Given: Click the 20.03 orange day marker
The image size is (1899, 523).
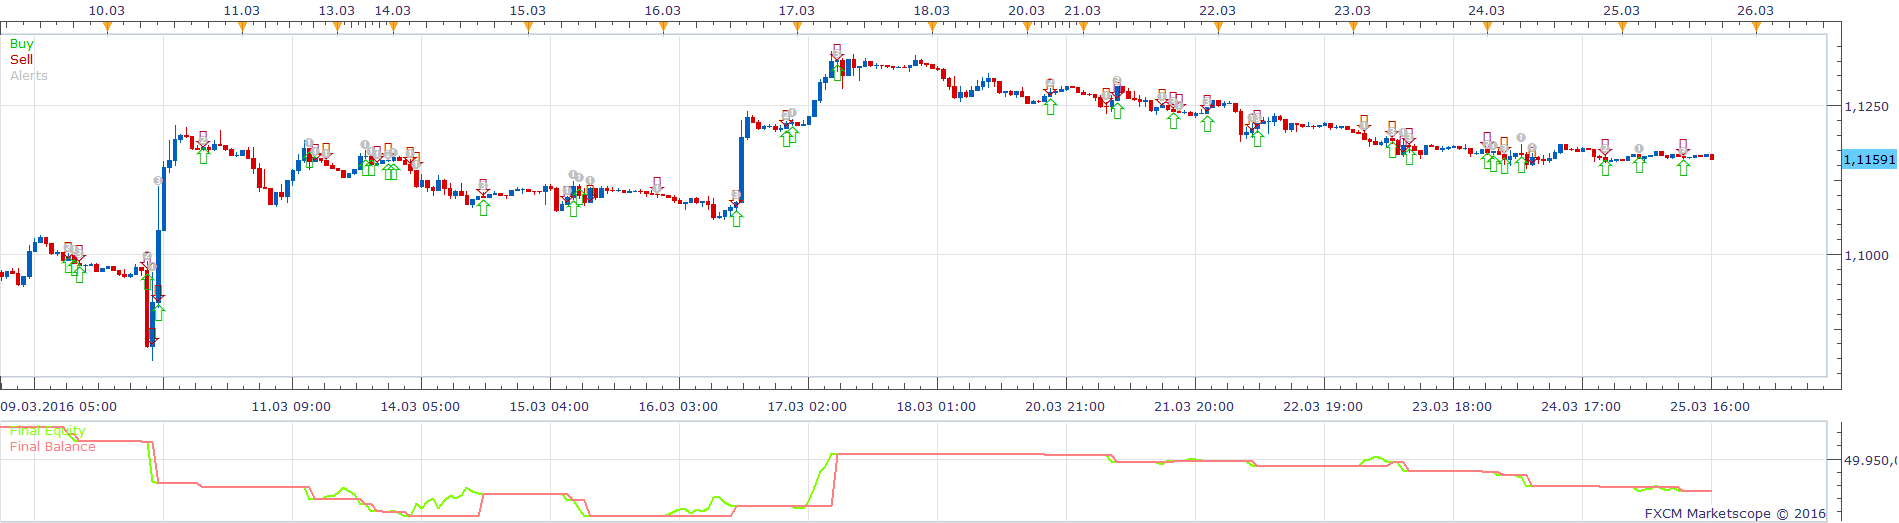Looking at the screenshot, I should (1027, 27).
